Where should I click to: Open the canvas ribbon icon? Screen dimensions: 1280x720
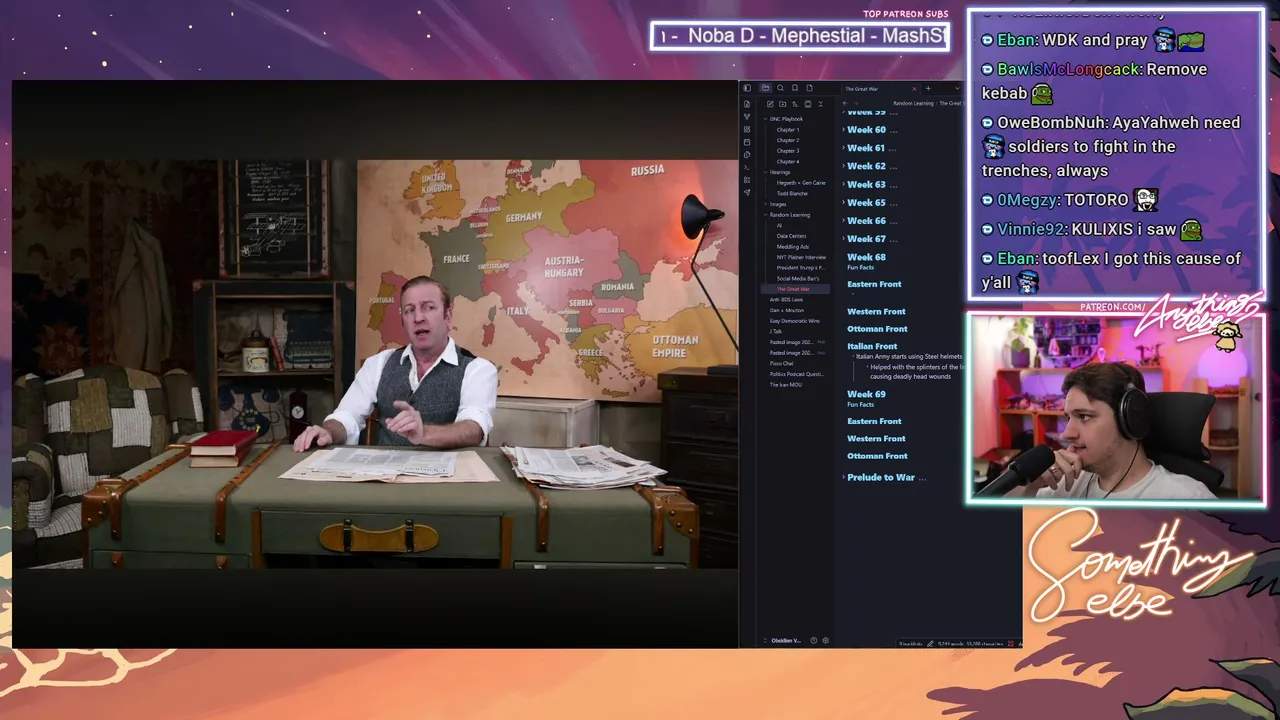[x=746, y=130]
